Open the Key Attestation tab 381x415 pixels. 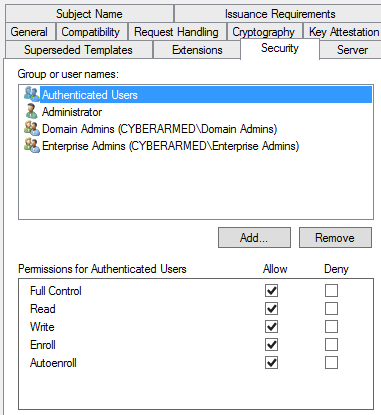click(343, 32)
